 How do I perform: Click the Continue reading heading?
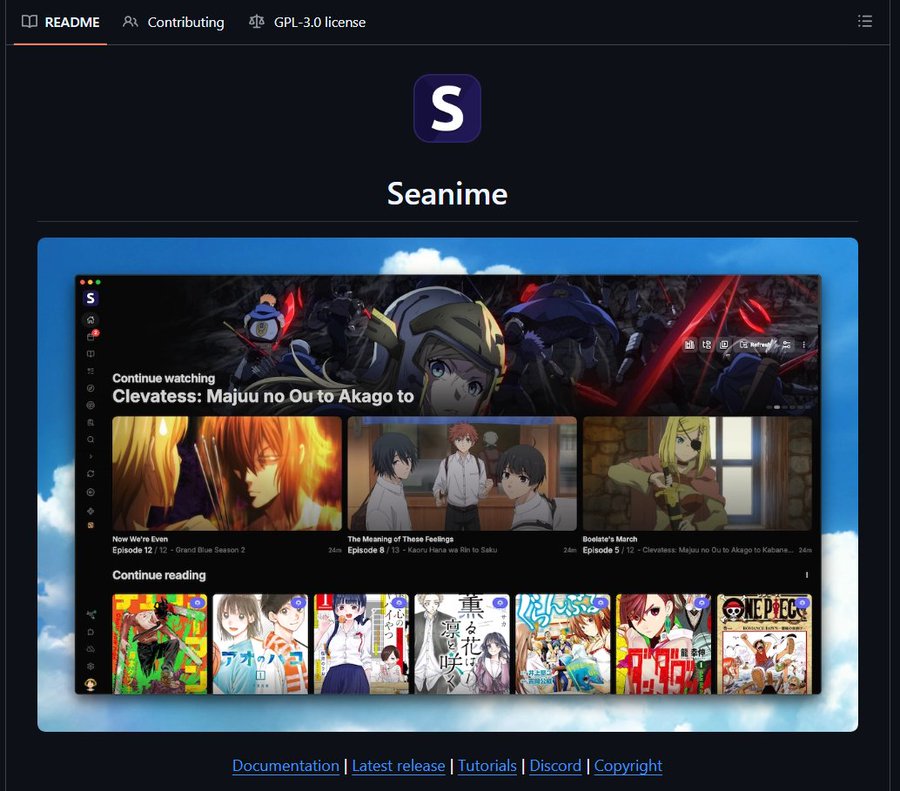[x=159, y=575]
